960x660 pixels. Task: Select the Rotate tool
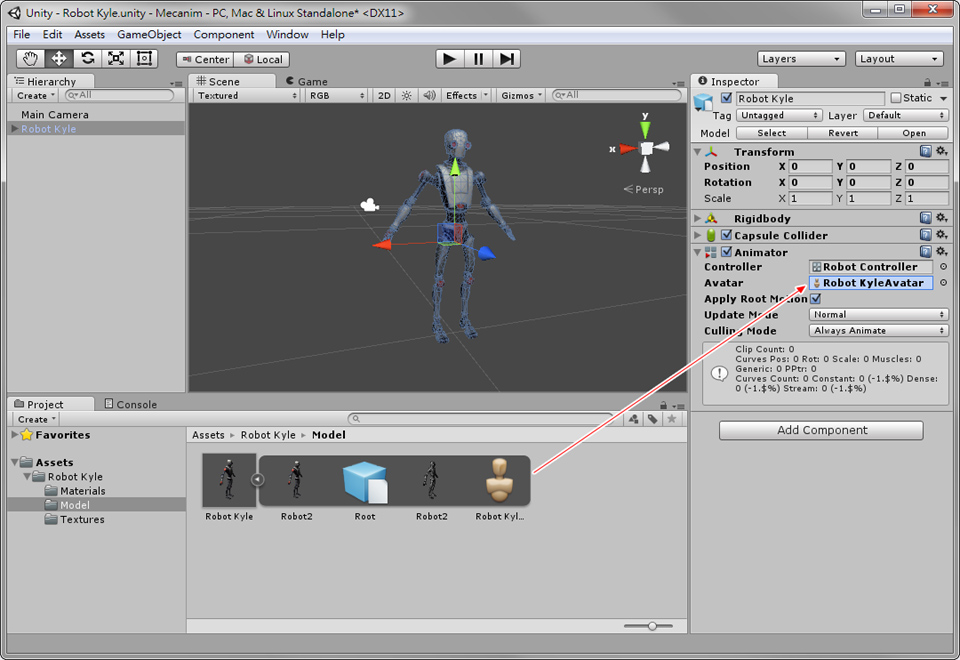tap(86, 58)
